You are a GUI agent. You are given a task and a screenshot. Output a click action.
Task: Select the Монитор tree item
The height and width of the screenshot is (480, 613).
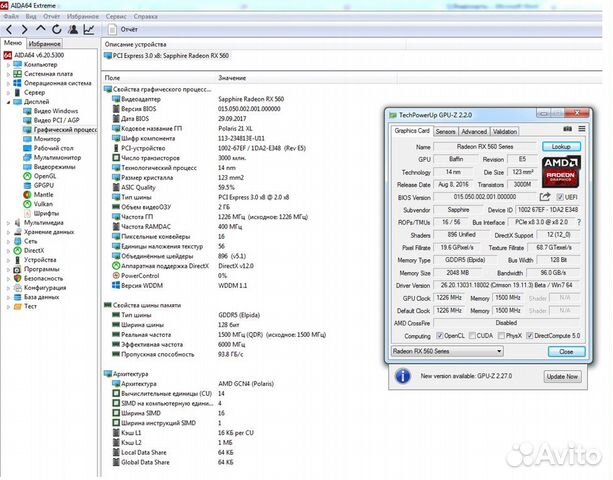[41, 139]
